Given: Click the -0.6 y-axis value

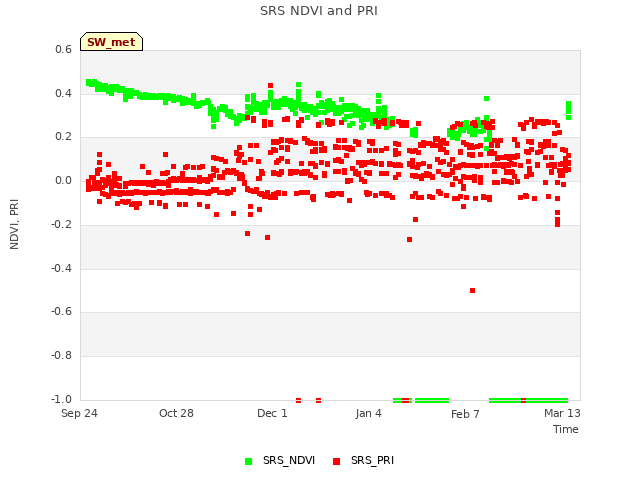Looking at the screenshot, I should coord(62,312).
